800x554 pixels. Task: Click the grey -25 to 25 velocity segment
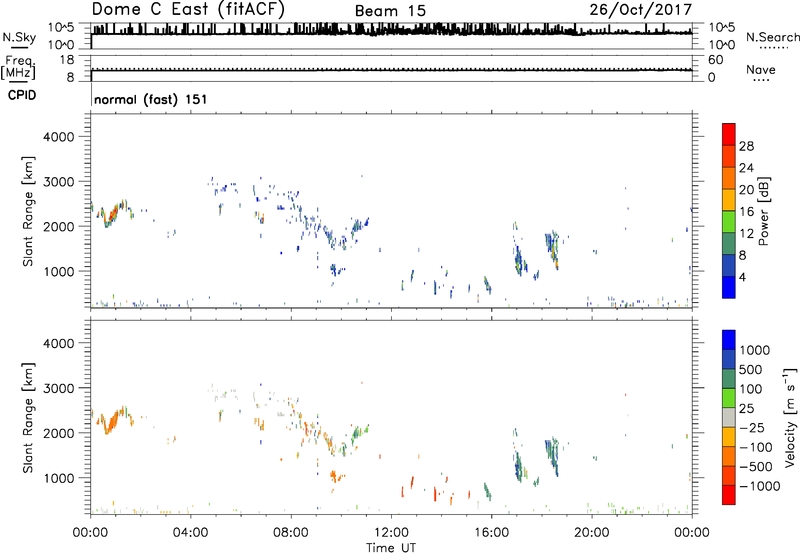pos(729,418)
